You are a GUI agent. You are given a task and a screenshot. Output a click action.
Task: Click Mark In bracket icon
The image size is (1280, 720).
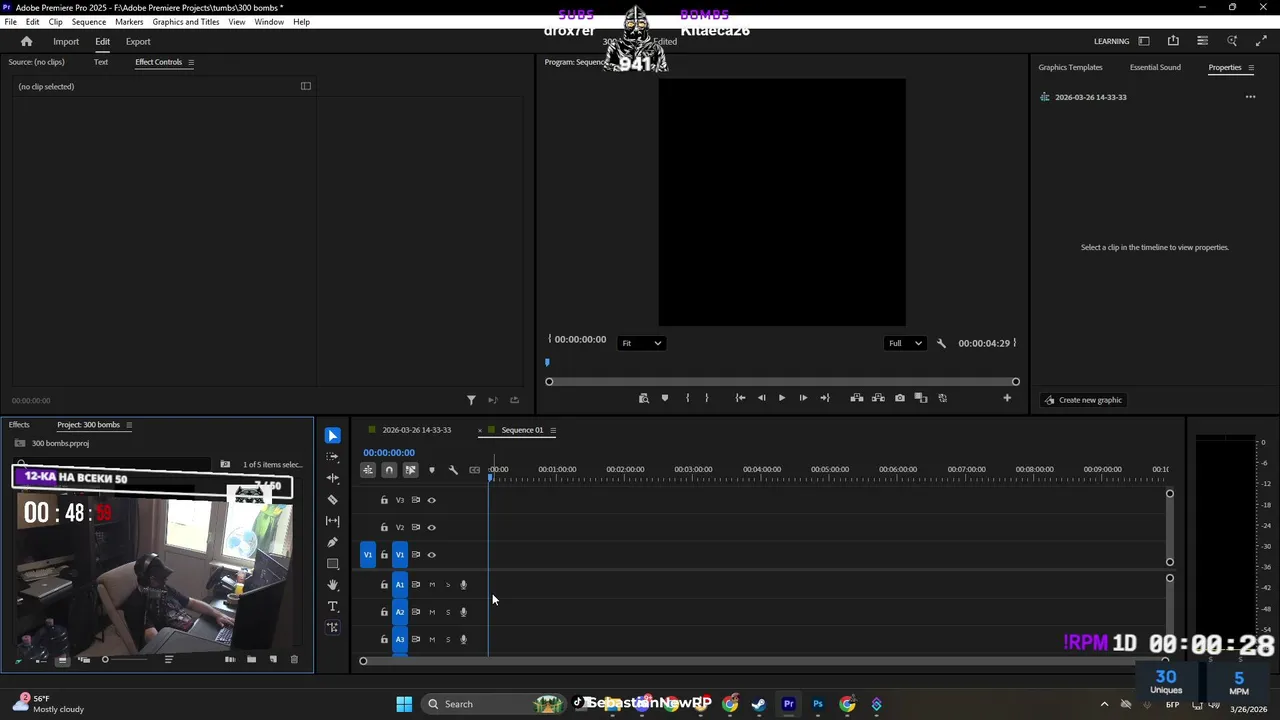[687, 398]
